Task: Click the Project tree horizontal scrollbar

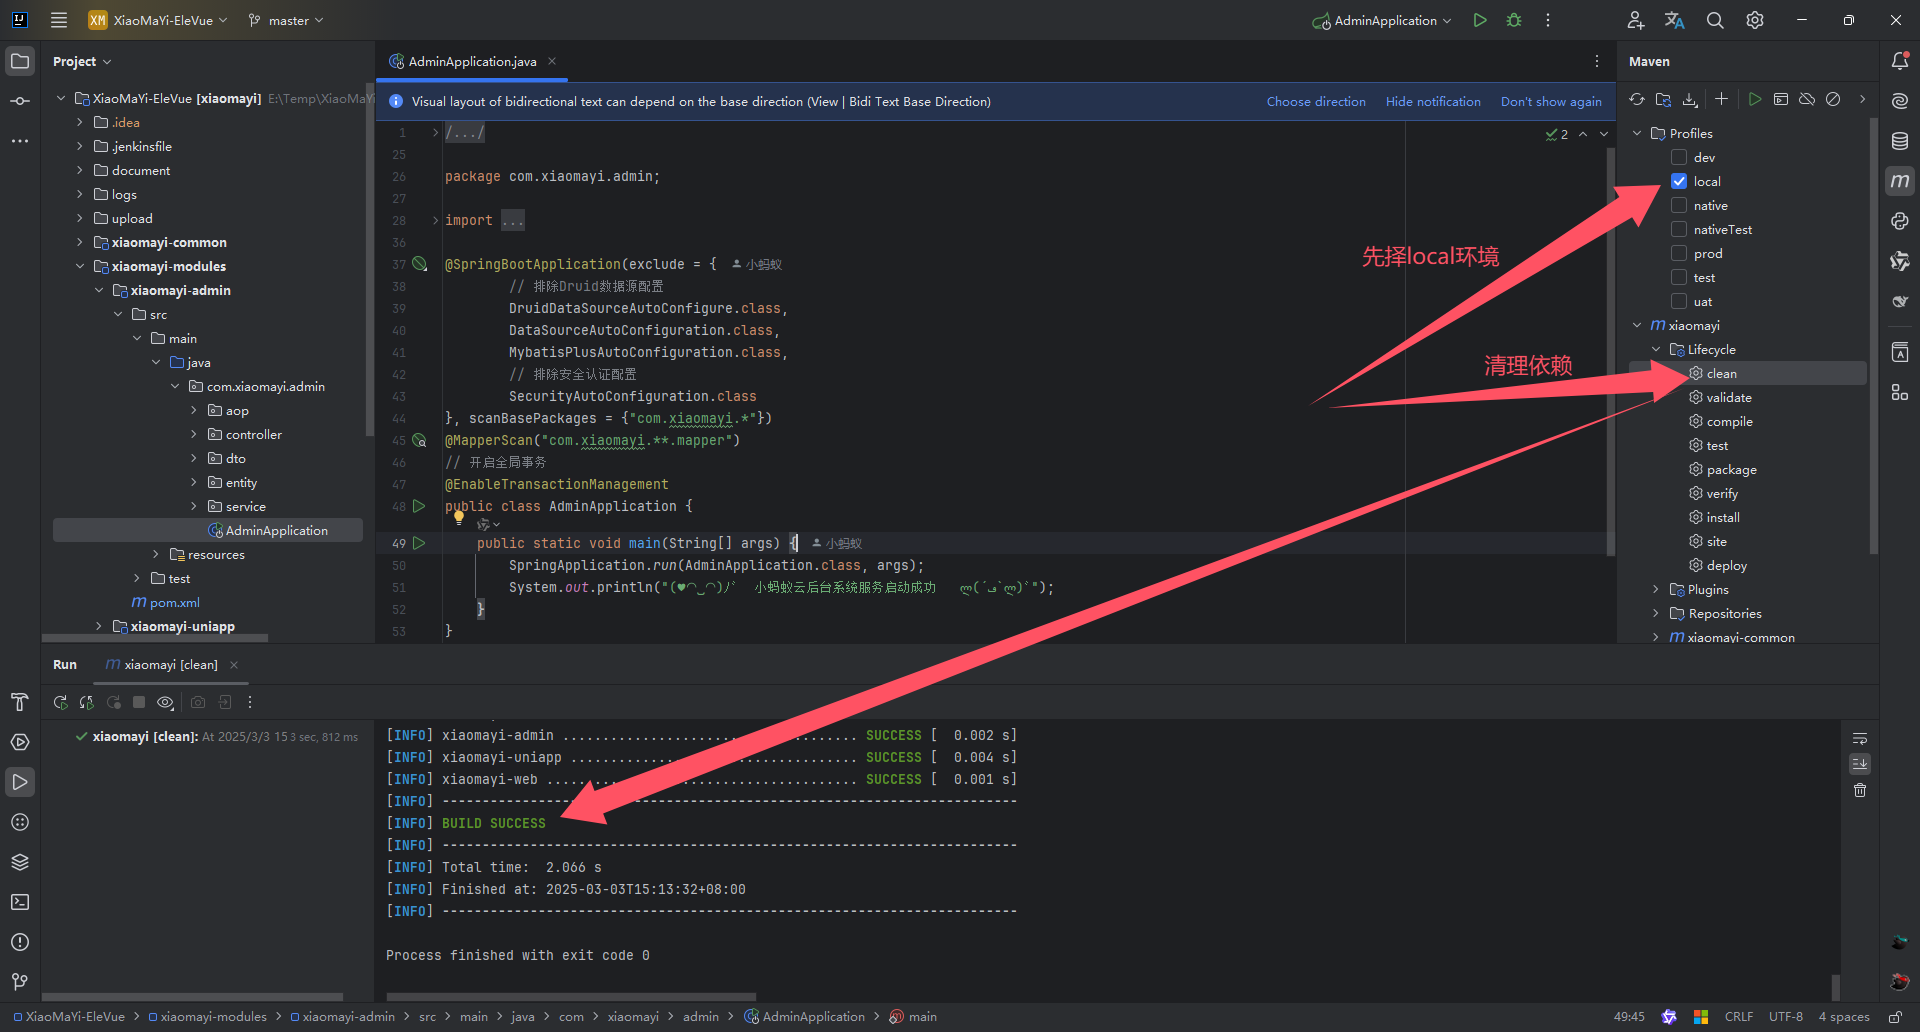Action: [x=155, y=637]
